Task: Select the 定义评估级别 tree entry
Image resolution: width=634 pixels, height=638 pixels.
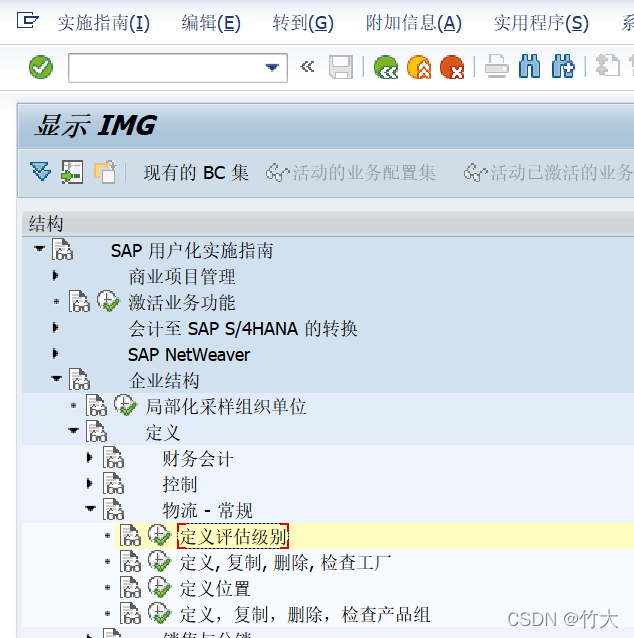Action: pos(234,536)
